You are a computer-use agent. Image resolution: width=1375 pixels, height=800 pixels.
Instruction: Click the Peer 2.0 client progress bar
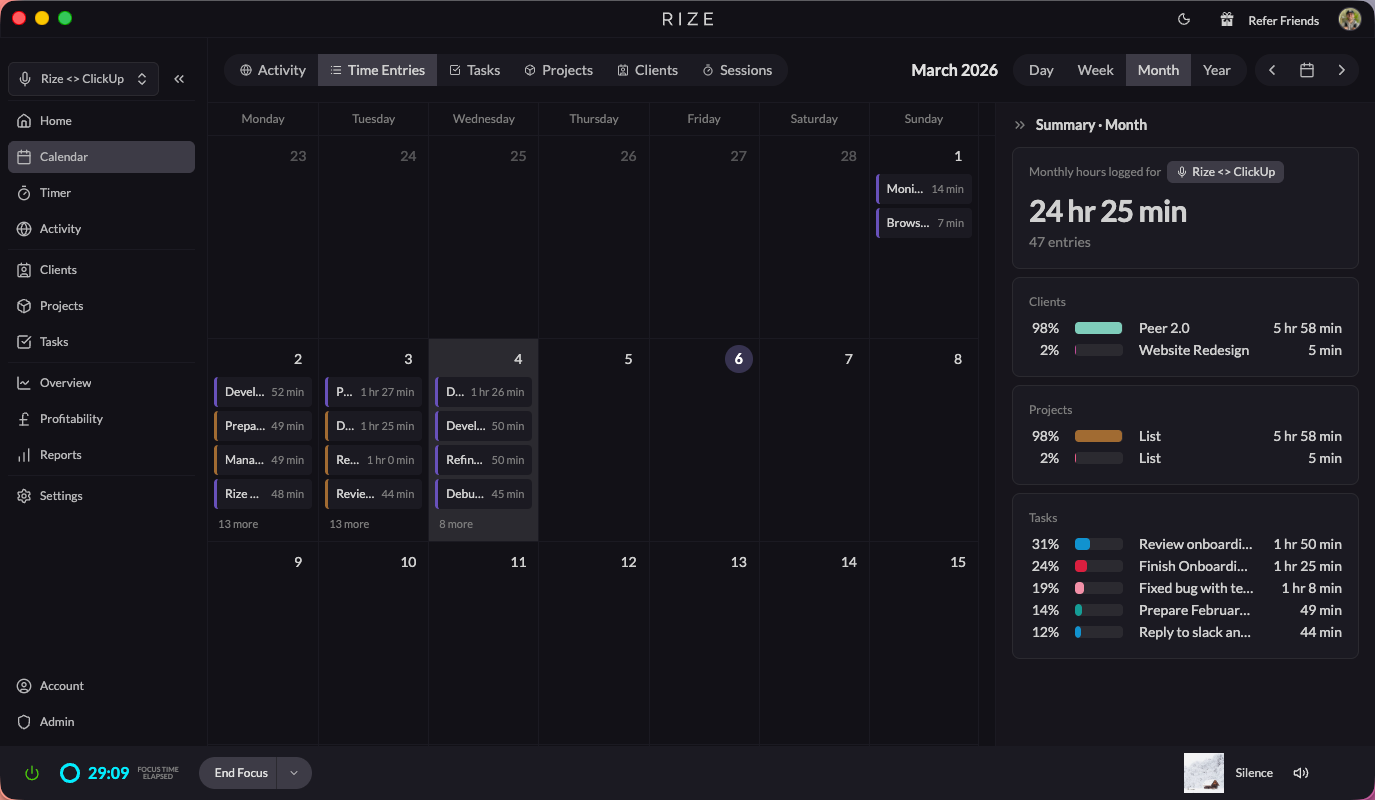coord(1098,328)
